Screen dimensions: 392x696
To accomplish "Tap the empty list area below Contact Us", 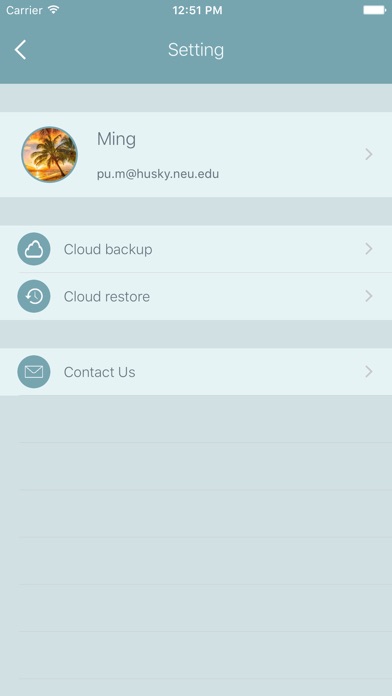I will point(196,546).
